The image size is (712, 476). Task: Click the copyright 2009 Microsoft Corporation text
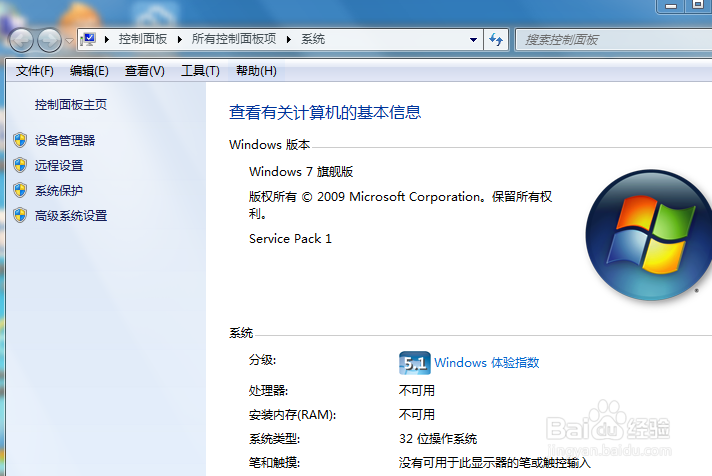(x=400, y=205)
